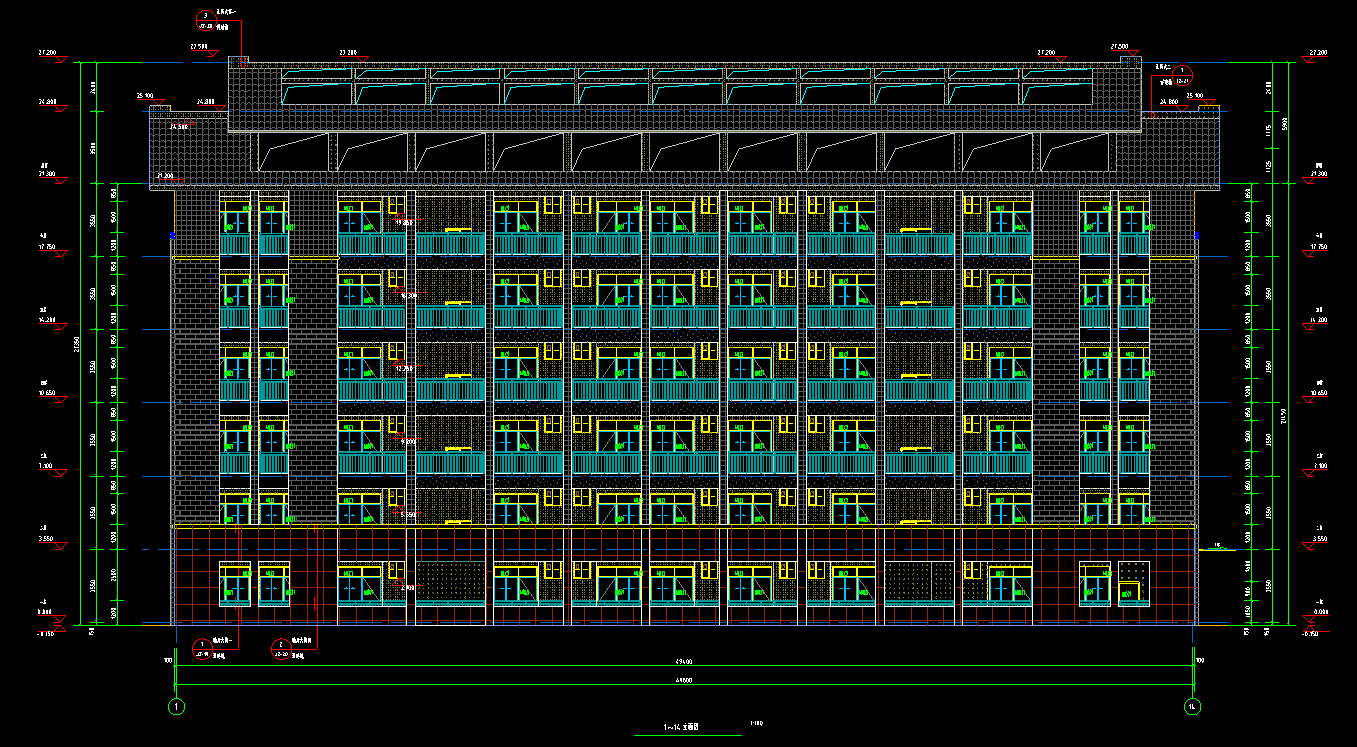Select the 27.200 elevation marker at far right
The image size is (1357, 747).
click(1318, 52)
